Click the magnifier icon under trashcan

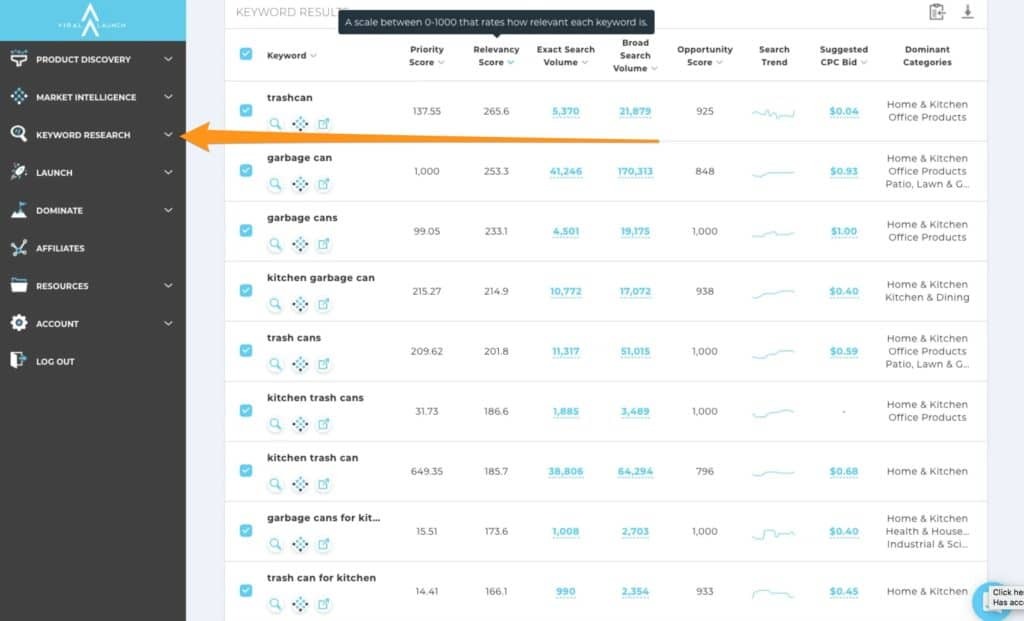click(275, 124)
